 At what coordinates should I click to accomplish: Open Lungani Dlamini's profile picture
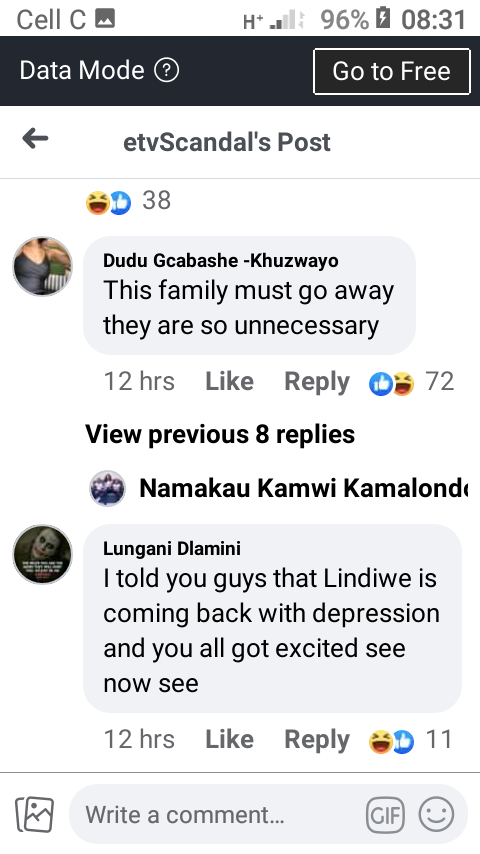point(42,554)
